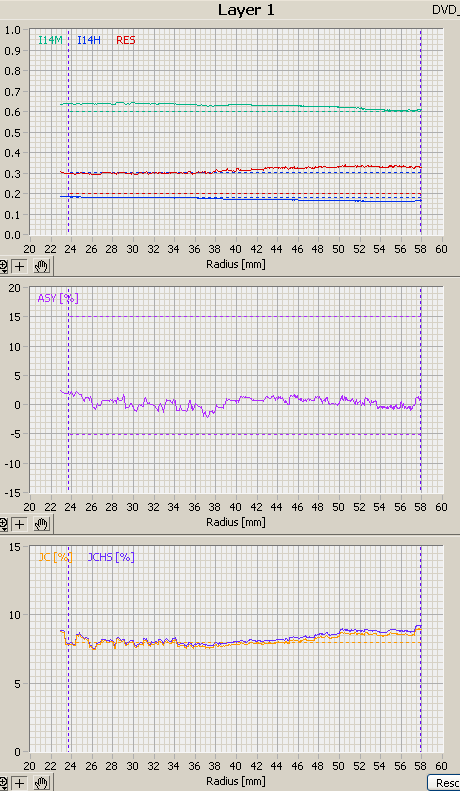The width and height of the screenshot is (460, 791).
Task: Expand the zoom options under the JC chart
Action: point(4,783)
